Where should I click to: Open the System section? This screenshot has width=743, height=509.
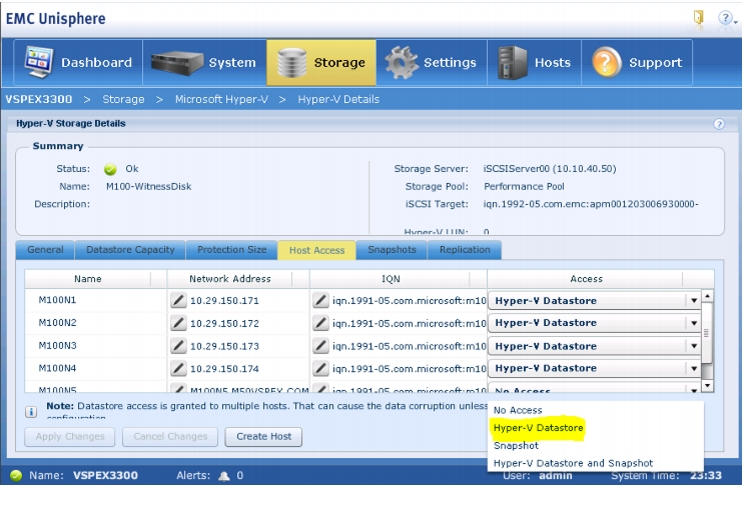204,63
